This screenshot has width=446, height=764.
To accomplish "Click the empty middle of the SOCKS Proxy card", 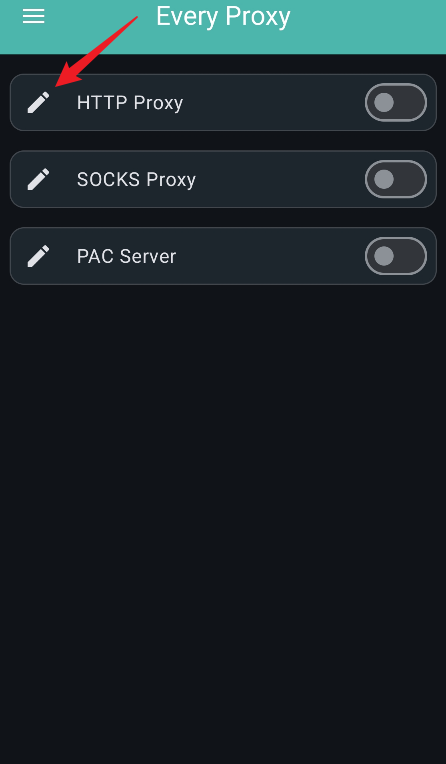I will 280,179.
